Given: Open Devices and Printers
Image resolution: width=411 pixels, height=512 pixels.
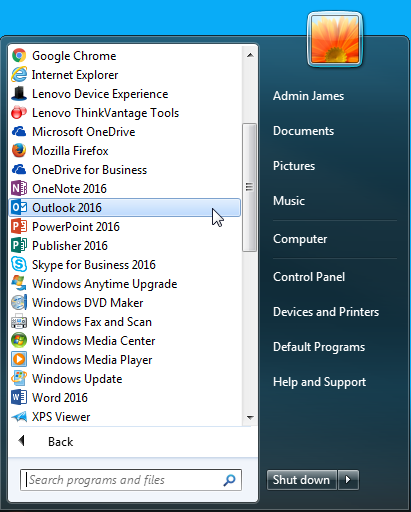Looking at the screenshot, I should point(326,312).
